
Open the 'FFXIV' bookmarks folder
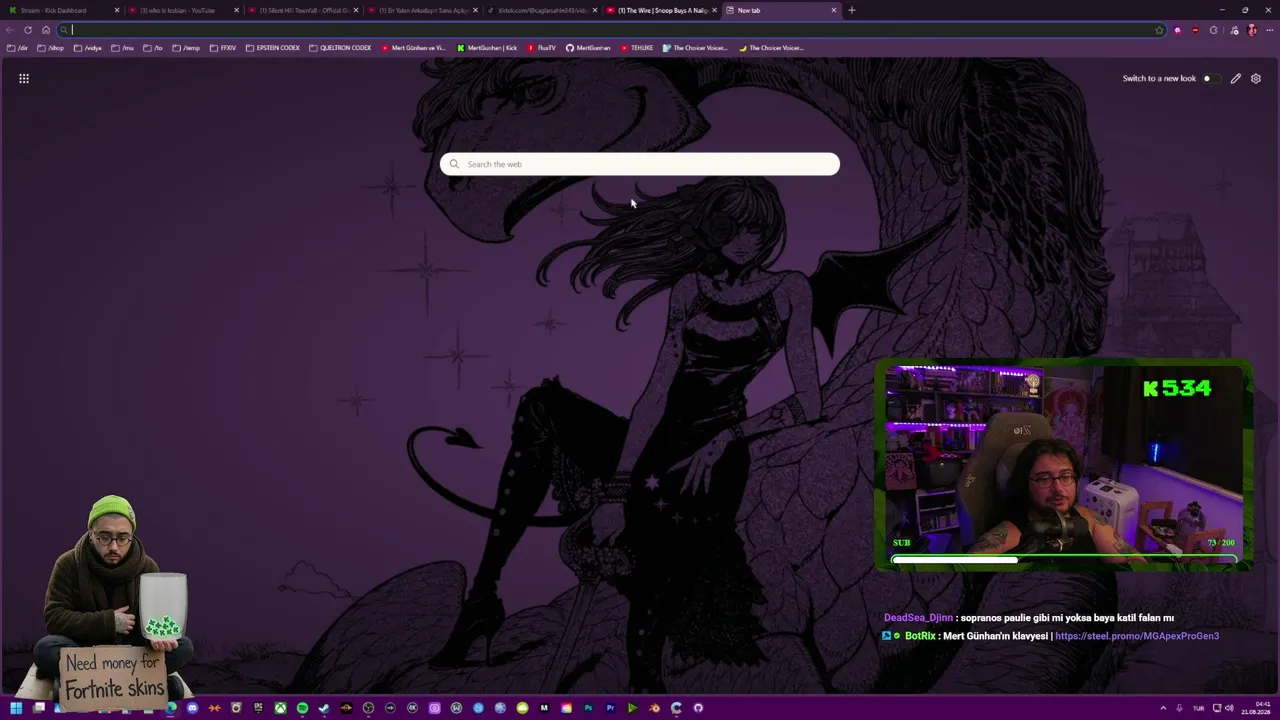click(223, 48)
